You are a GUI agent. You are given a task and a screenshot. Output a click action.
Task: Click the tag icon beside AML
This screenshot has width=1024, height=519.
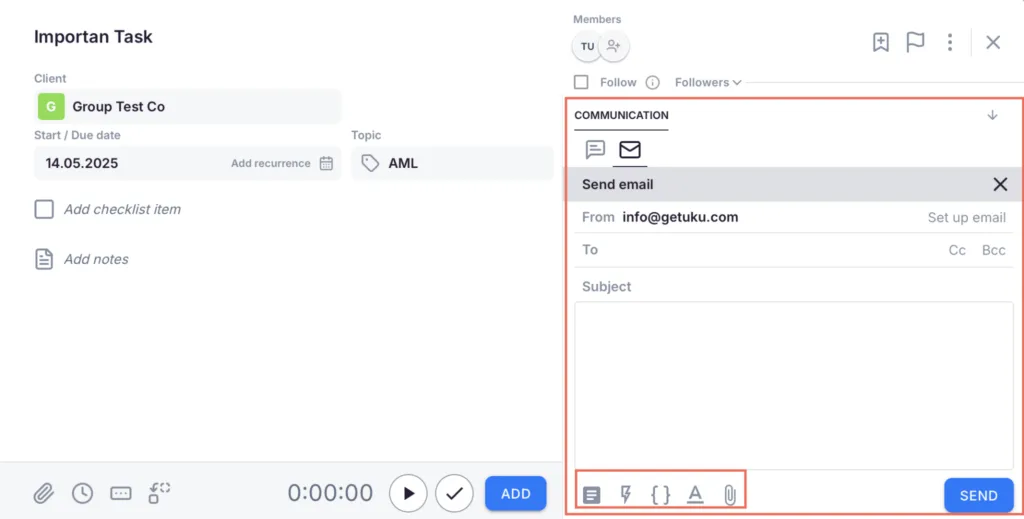(370, 163)
